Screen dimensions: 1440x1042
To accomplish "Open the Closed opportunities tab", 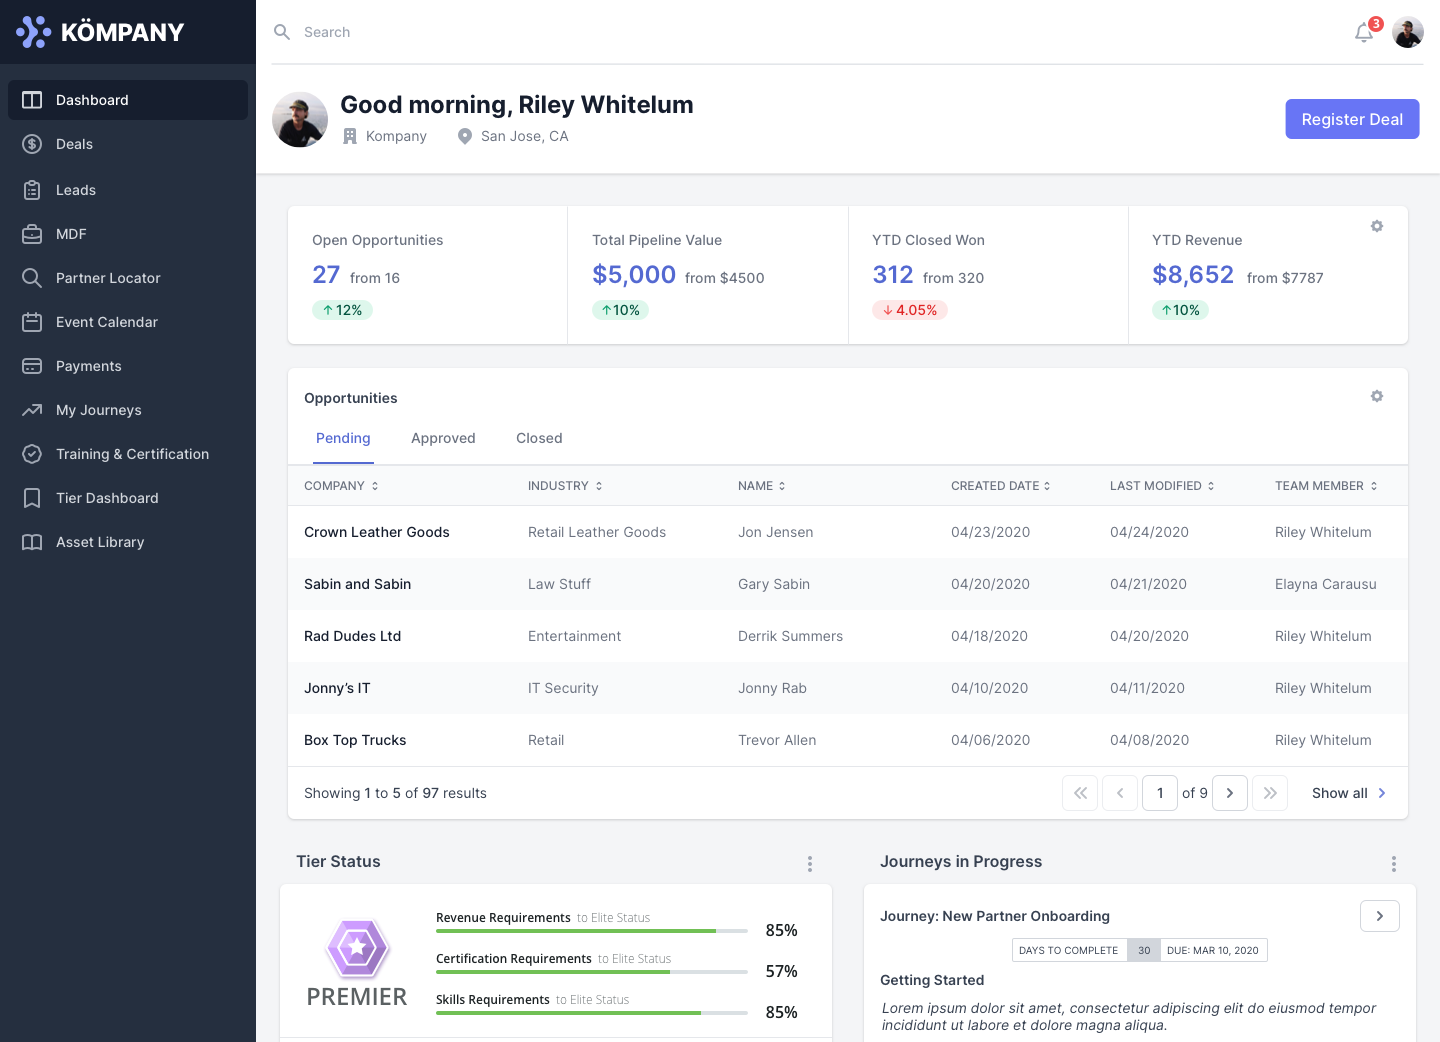I will pyautogui.click(x=539, y=438).
